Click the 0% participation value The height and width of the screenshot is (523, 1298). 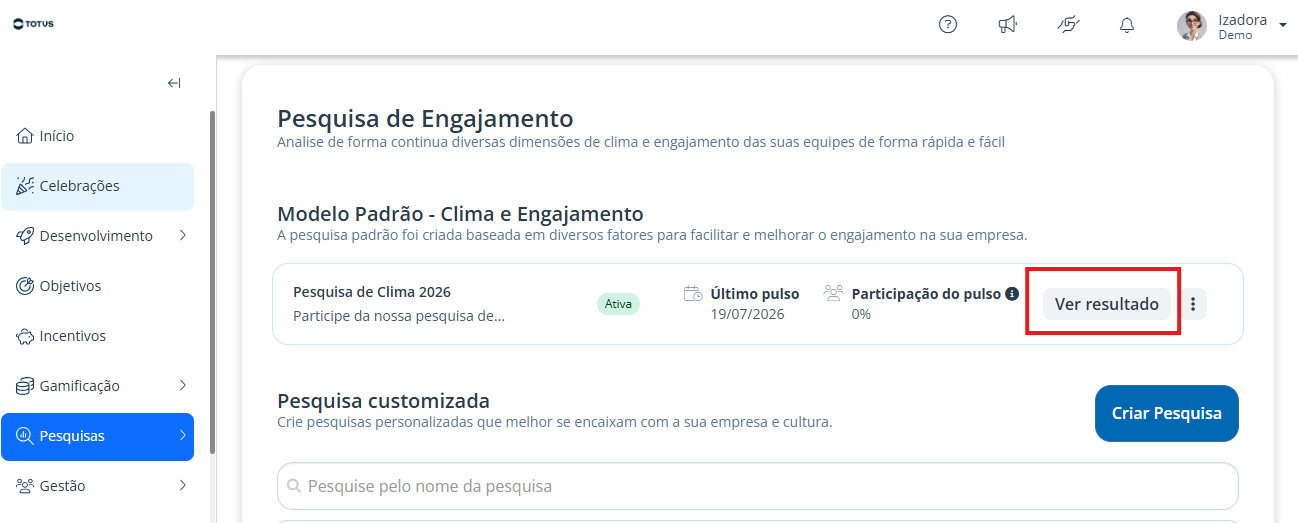click(x=861, y=314)
